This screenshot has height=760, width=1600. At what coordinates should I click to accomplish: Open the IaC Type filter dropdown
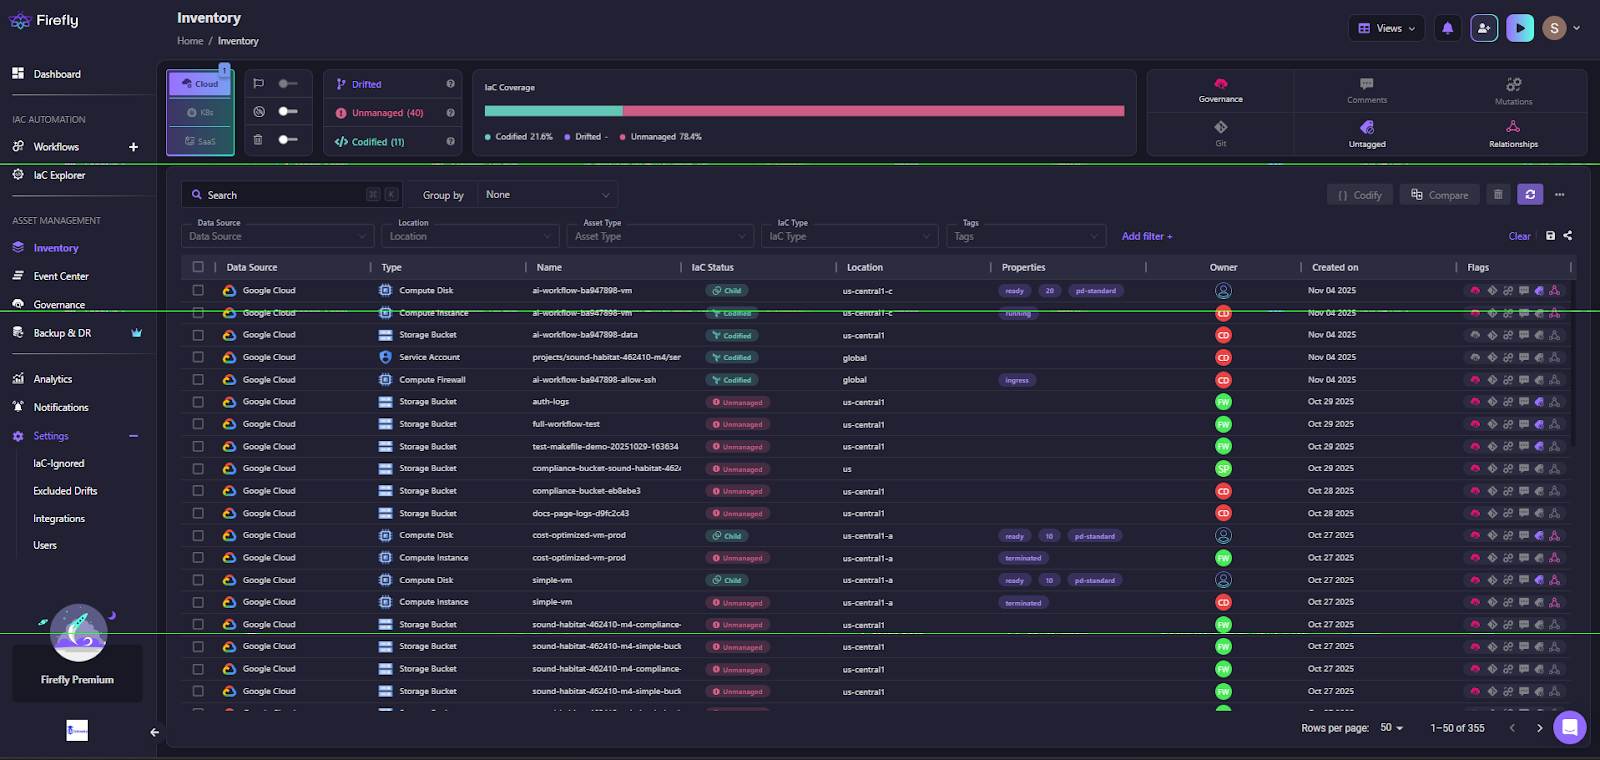pos(849,236)
